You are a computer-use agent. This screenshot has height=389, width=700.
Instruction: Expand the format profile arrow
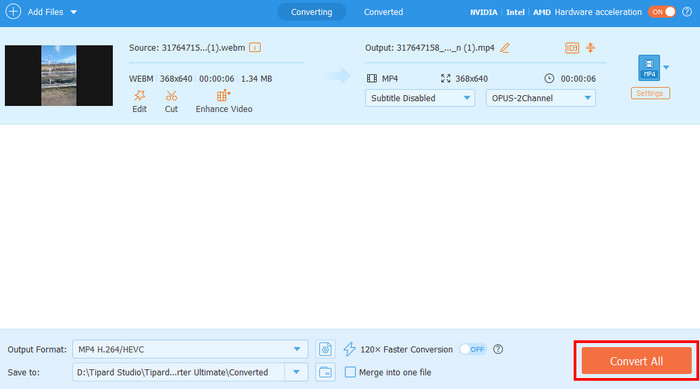coord(666,67)
